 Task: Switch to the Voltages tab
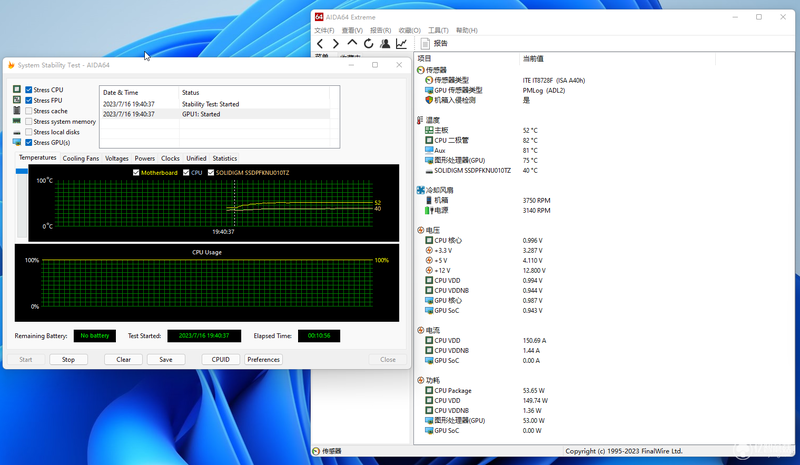click(x=117, y=158)
